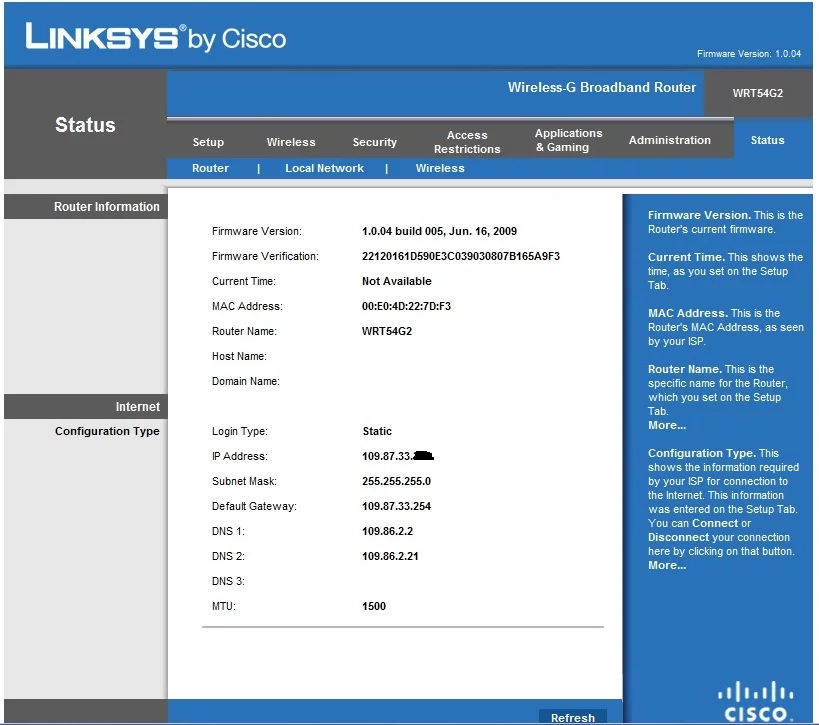Open the Administration tab
This screenshot has width=819, height=725.
670,140
